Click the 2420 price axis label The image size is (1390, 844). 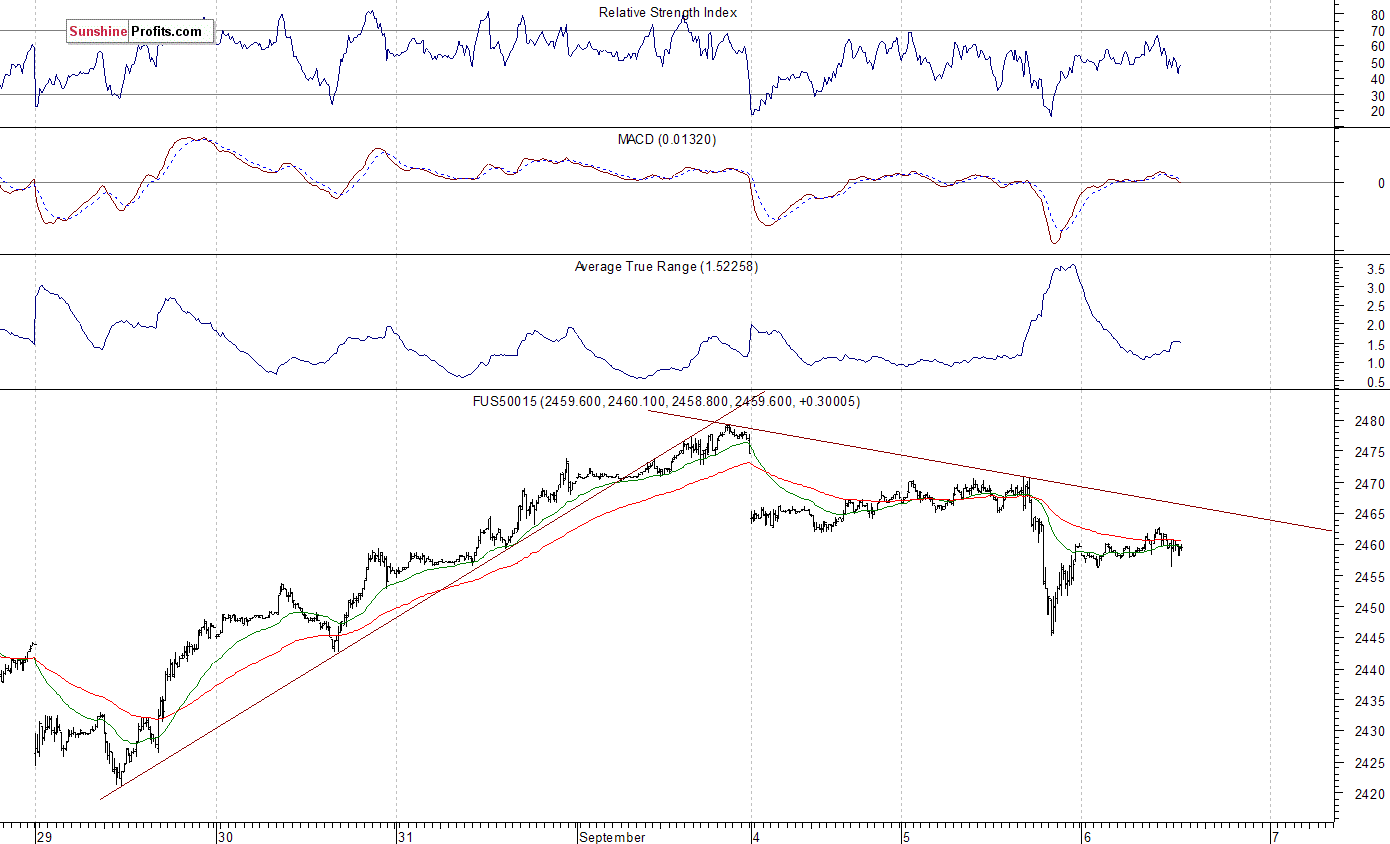click(x=1370, y=795)
